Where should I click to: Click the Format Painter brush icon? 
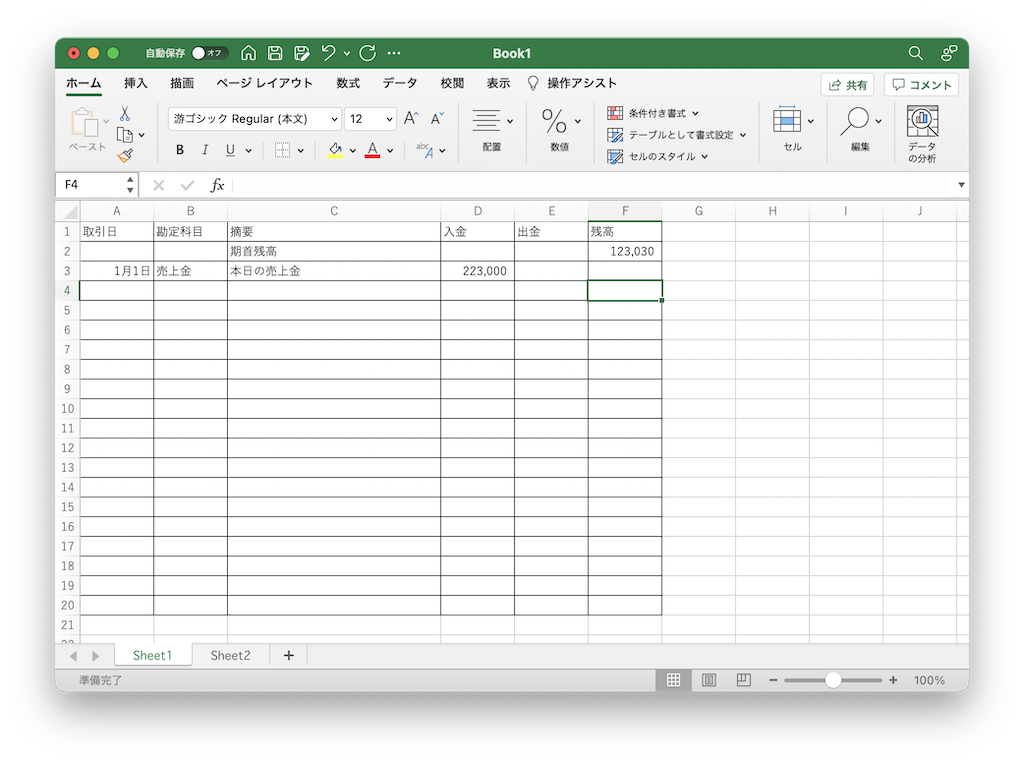(x=125, y=155)
